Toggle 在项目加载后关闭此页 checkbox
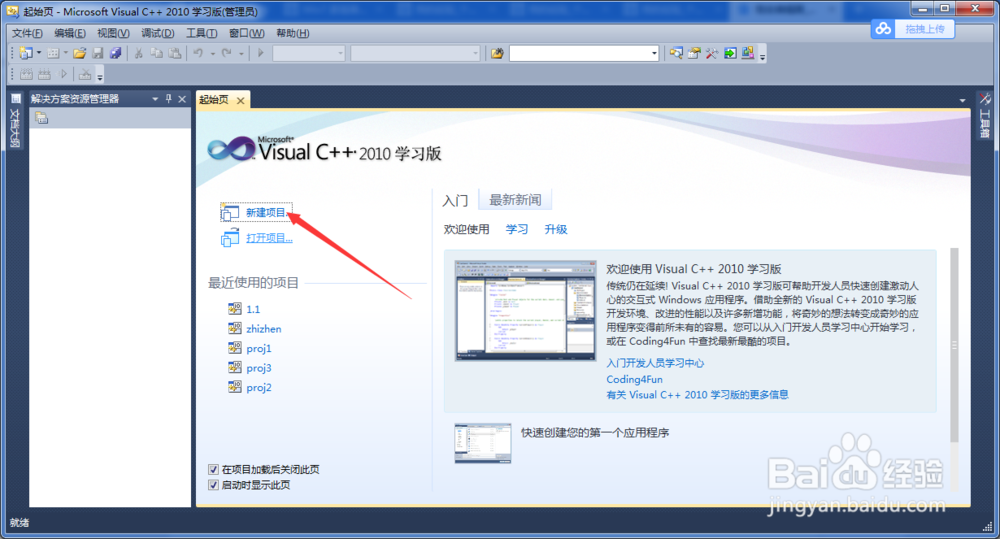This screenshot has height=539, width=1000. click(x=214, y=469)
